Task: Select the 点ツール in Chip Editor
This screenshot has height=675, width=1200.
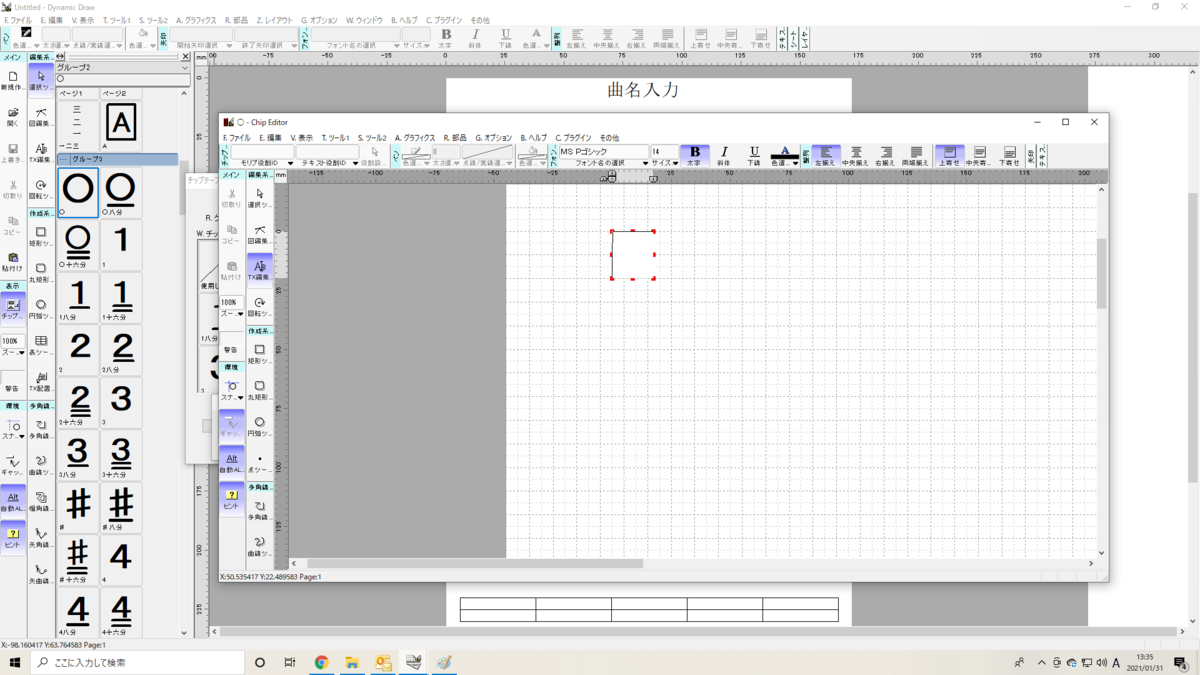Action: pyautogui.click(x=259, y=462)
